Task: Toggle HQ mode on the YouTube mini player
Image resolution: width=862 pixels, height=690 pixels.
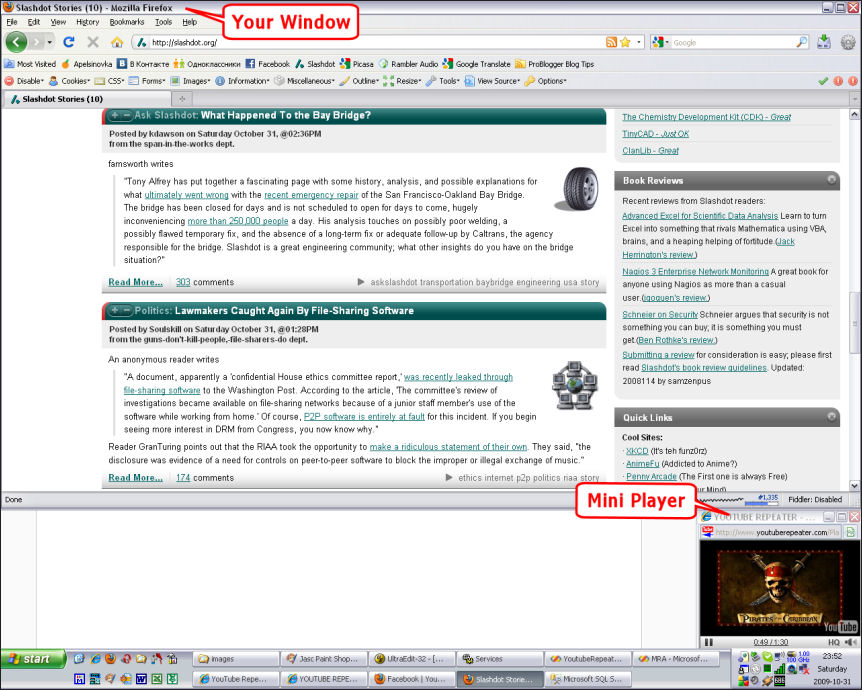Action: tap(833, 641)
